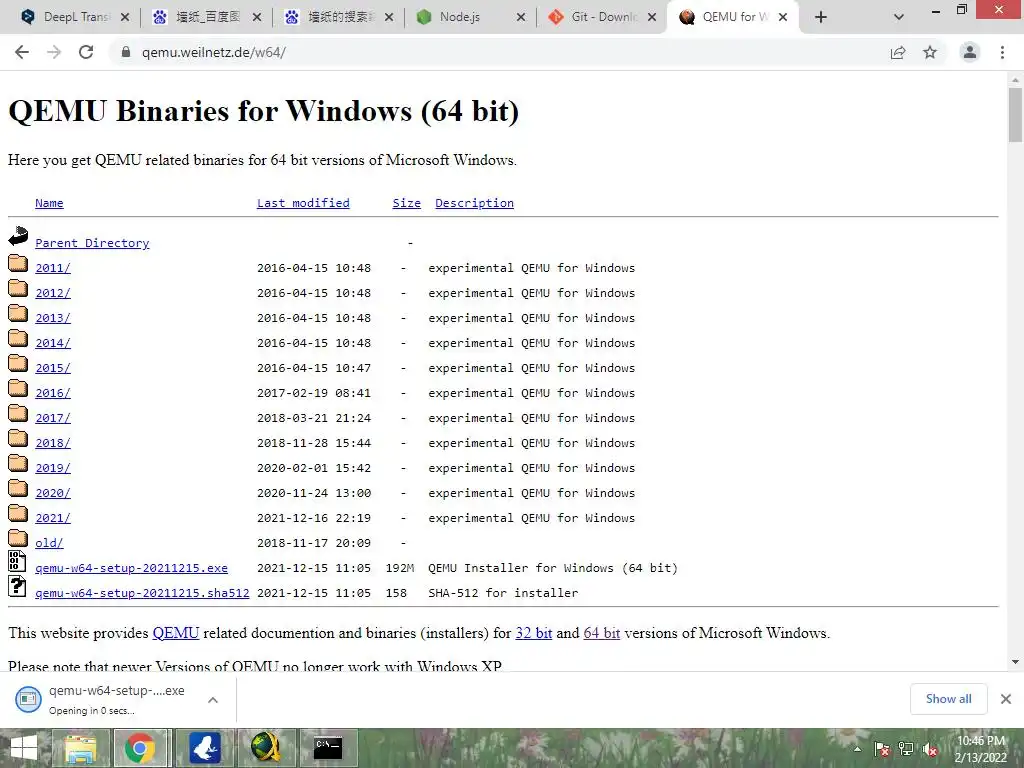
Task: Click unknown file icon beside sha512
Action: click(18, 586)
